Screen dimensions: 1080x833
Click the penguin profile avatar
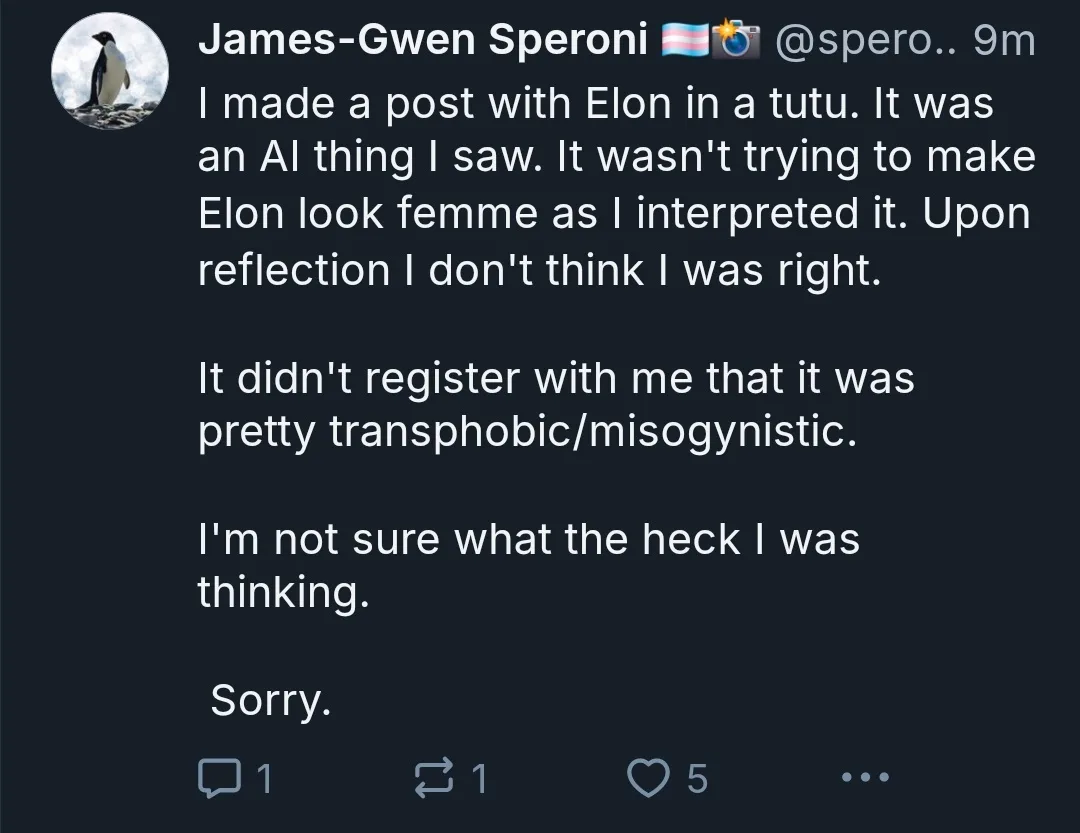point(110,70)
